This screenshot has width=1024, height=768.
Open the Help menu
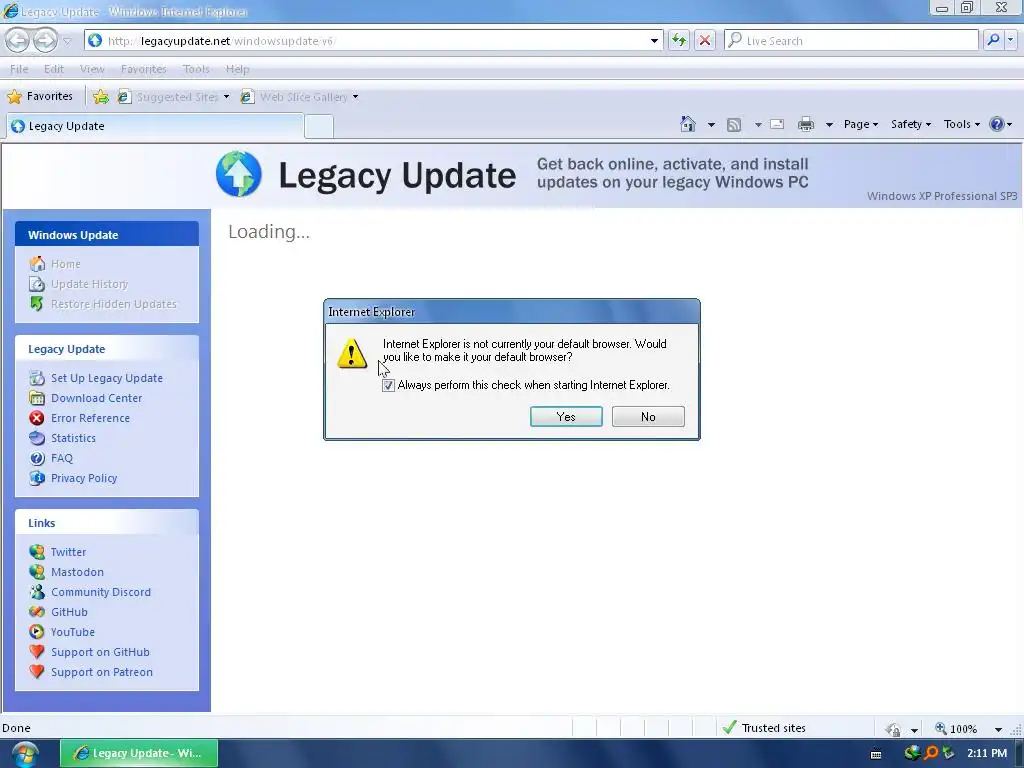pyautogui.click(x=238, y=69)
